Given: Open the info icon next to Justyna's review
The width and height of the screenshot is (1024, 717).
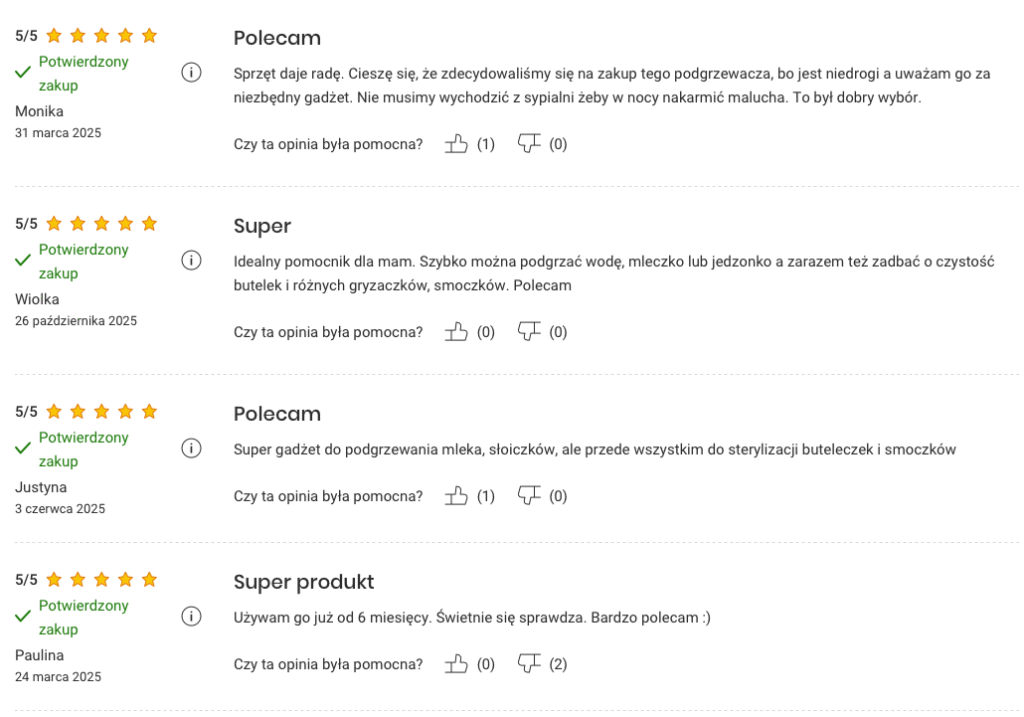Looking at the screenshot, I should tap(192, 448).
